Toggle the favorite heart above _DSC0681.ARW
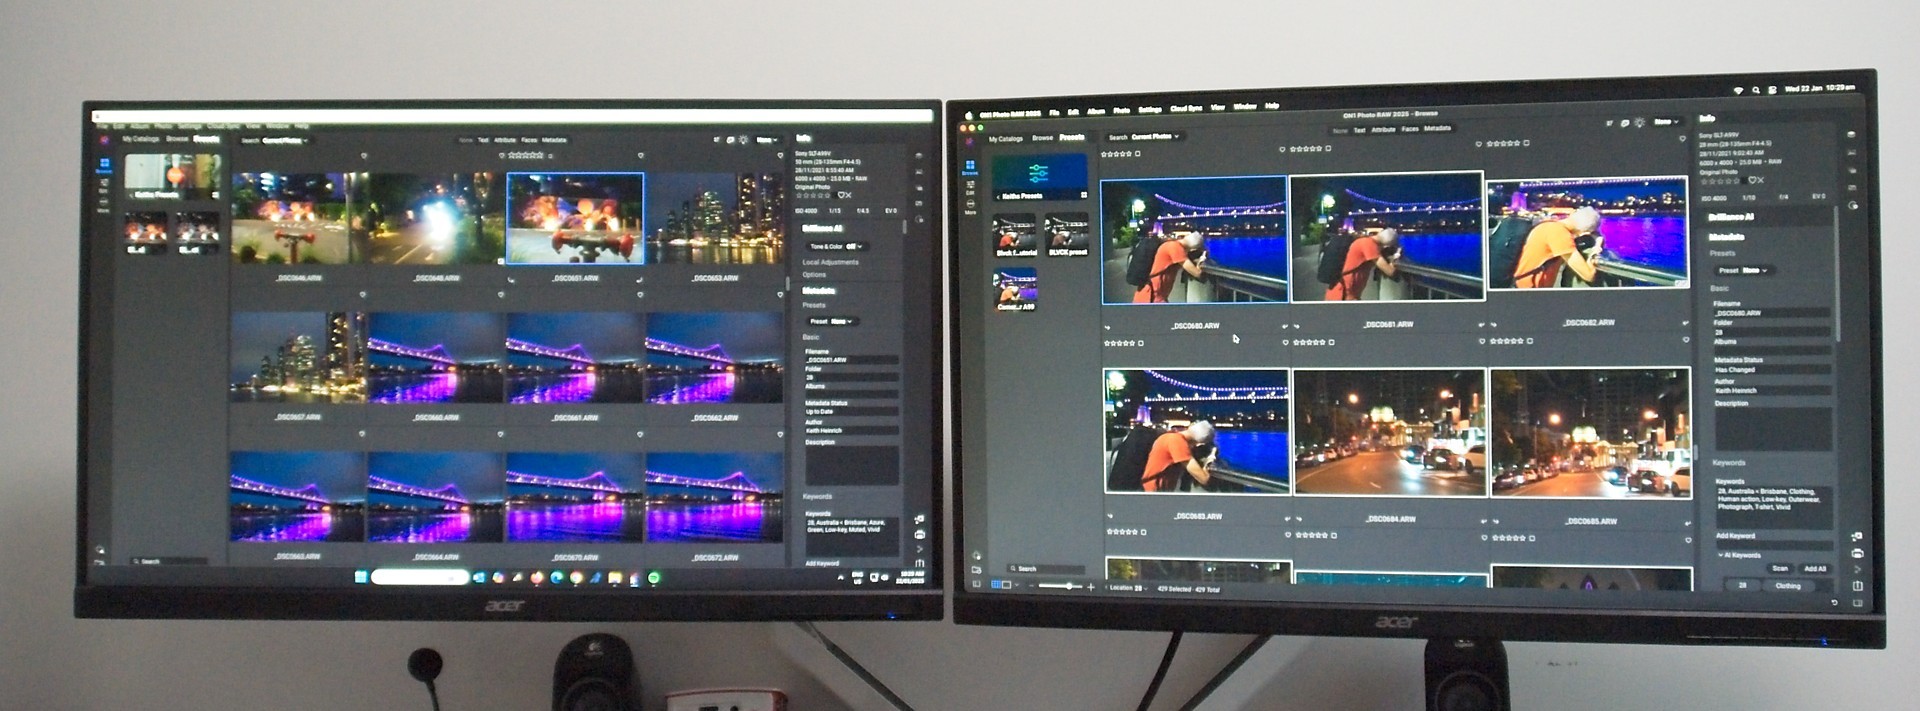The width and height of the screenshot is (1920, 711). [1283, 150]
